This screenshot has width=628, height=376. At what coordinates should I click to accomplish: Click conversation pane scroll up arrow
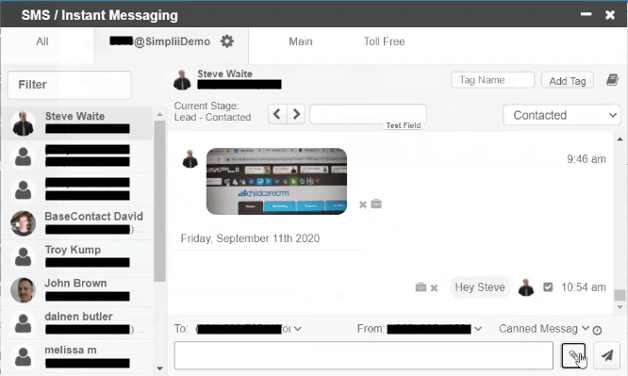[x=620, y=139]
